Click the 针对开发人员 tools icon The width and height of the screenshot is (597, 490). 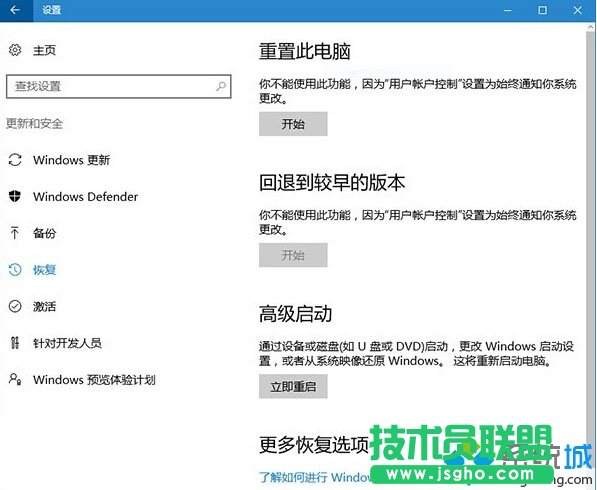pos(14,343)
